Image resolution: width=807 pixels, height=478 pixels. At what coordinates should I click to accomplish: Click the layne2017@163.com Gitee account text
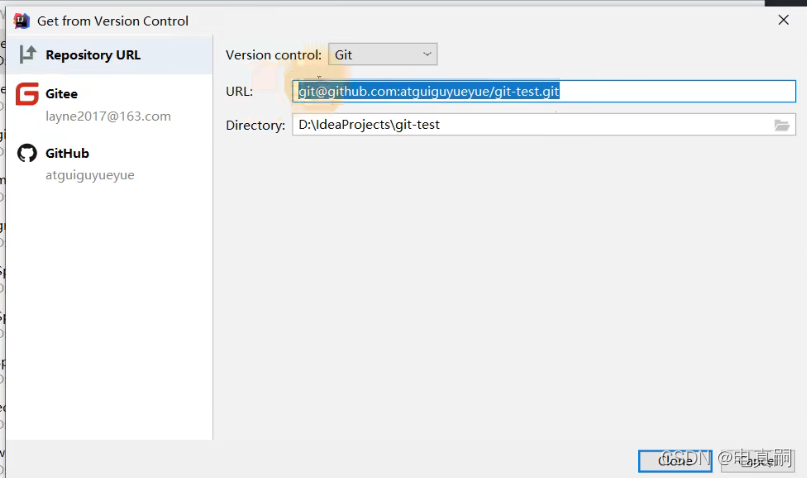click(108, 116)
